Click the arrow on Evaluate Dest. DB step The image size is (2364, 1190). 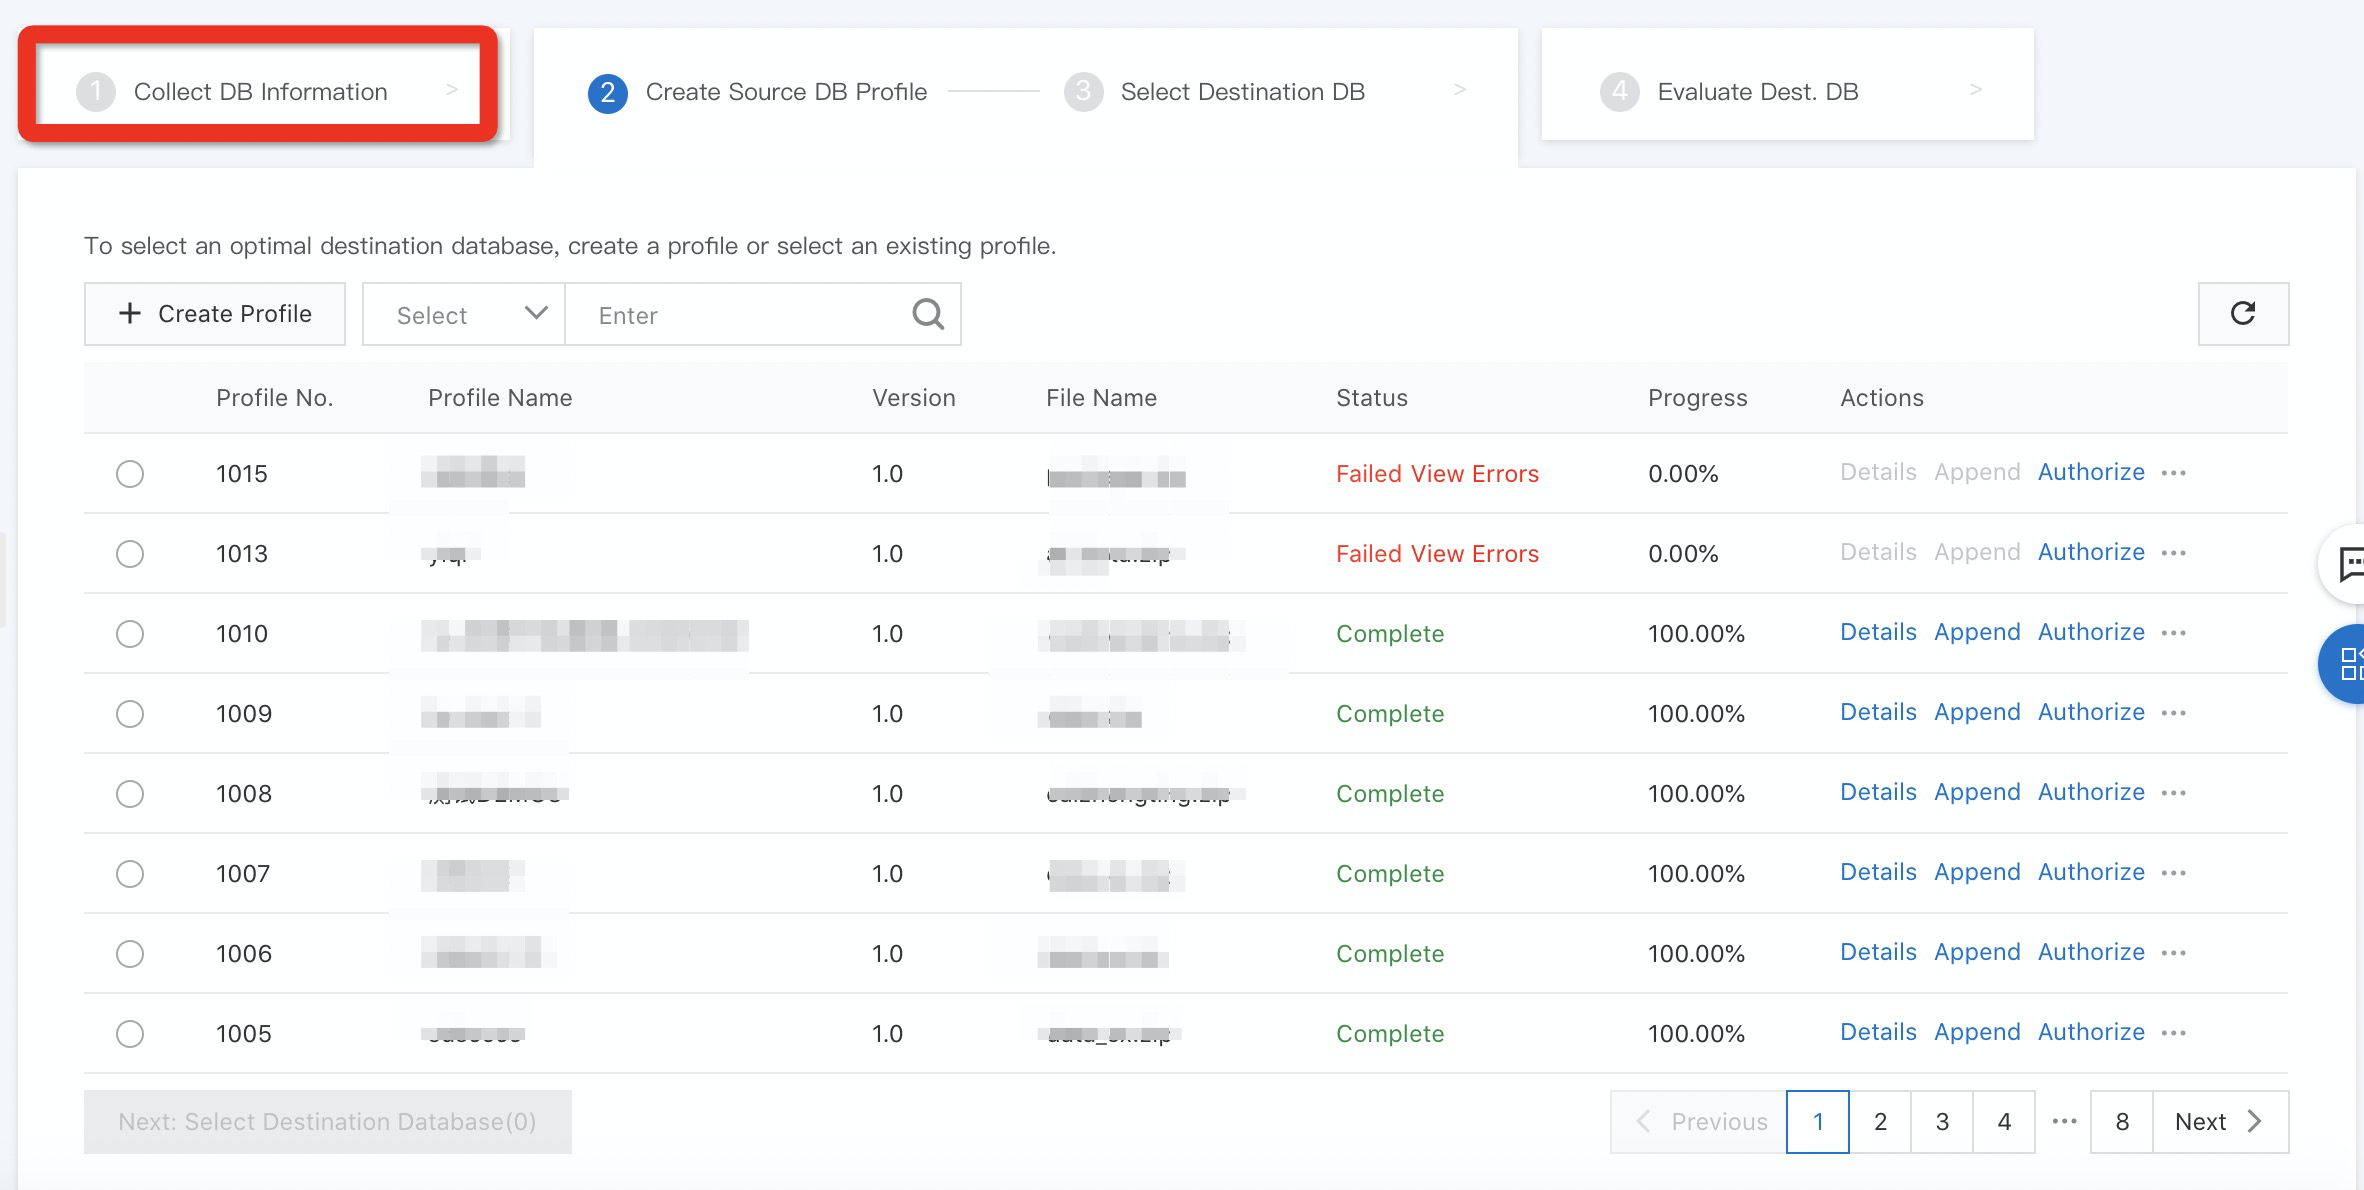pos(1975,90)
